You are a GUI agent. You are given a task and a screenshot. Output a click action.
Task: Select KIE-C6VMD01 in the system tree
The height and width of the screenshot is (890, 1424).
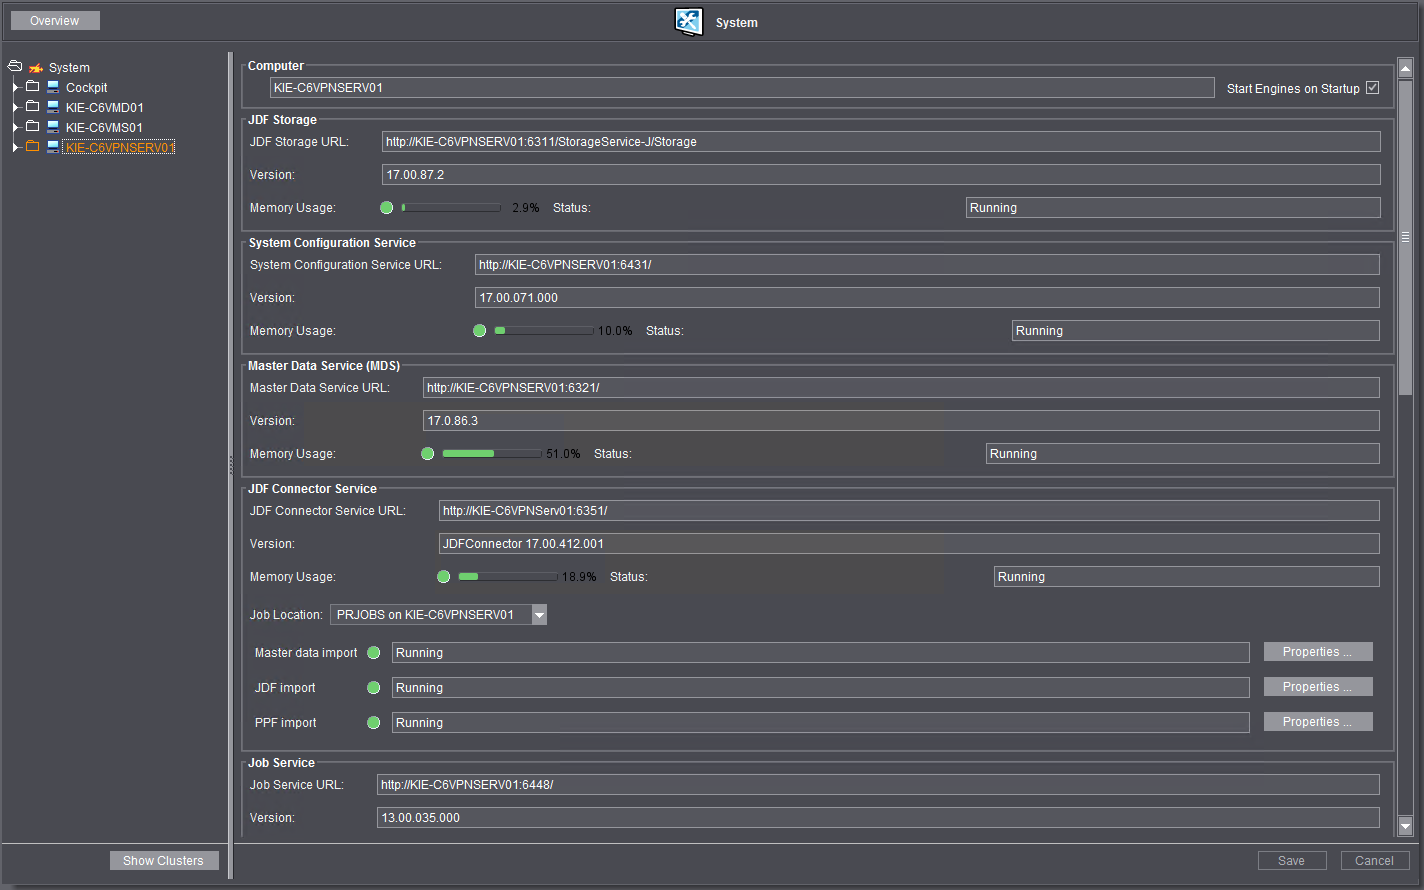[104, 107]
